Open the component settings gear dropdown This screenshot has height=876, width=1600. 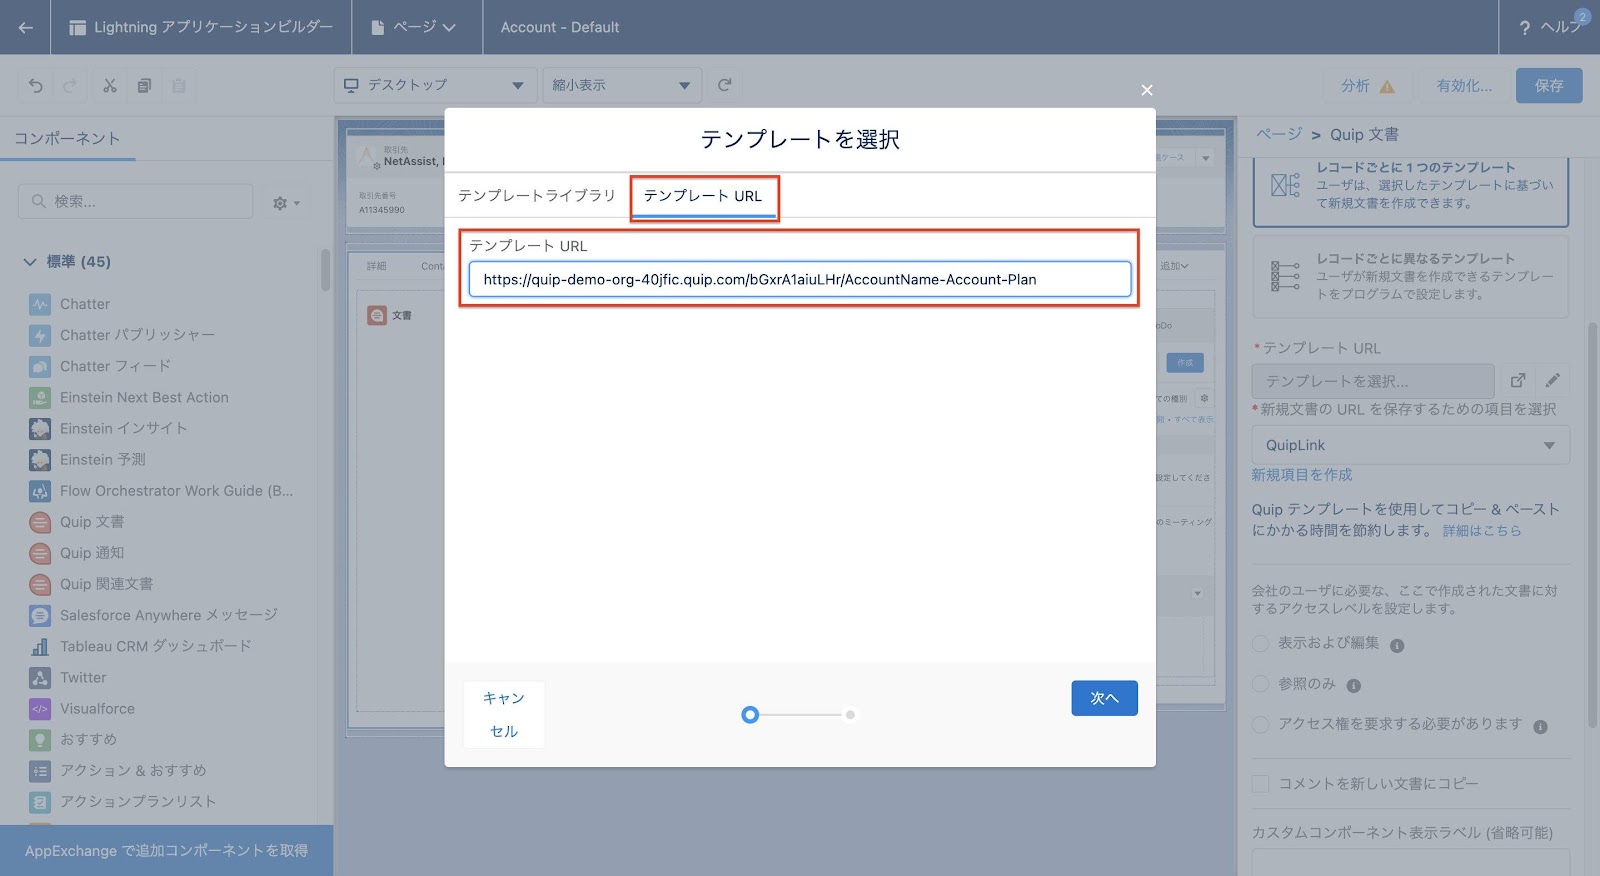pyautogui.click(x=286, y=203)
